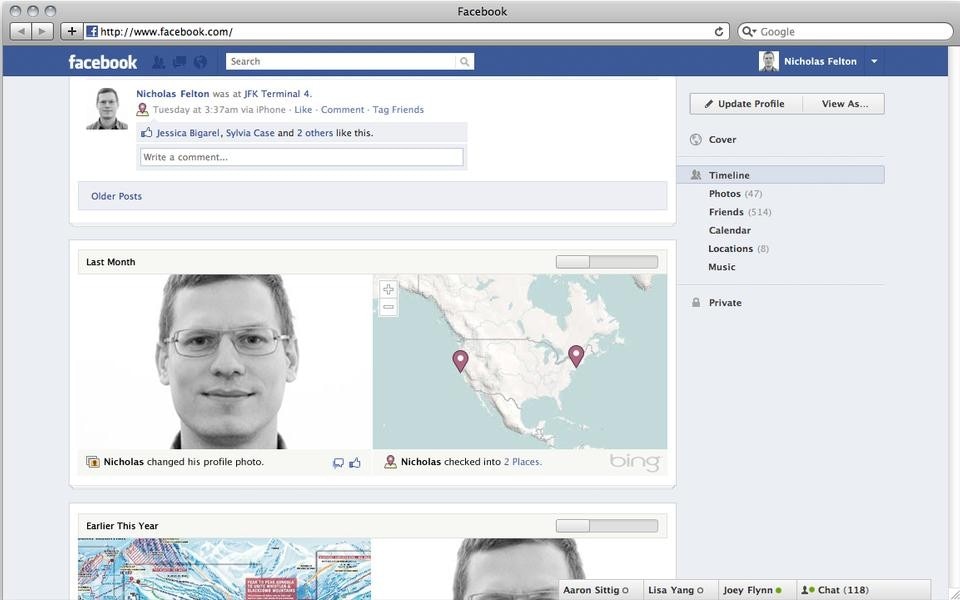The width and height of the screenshot is (960, 600).
Task: Click the Write a comment box
Action: click(302, 157)
